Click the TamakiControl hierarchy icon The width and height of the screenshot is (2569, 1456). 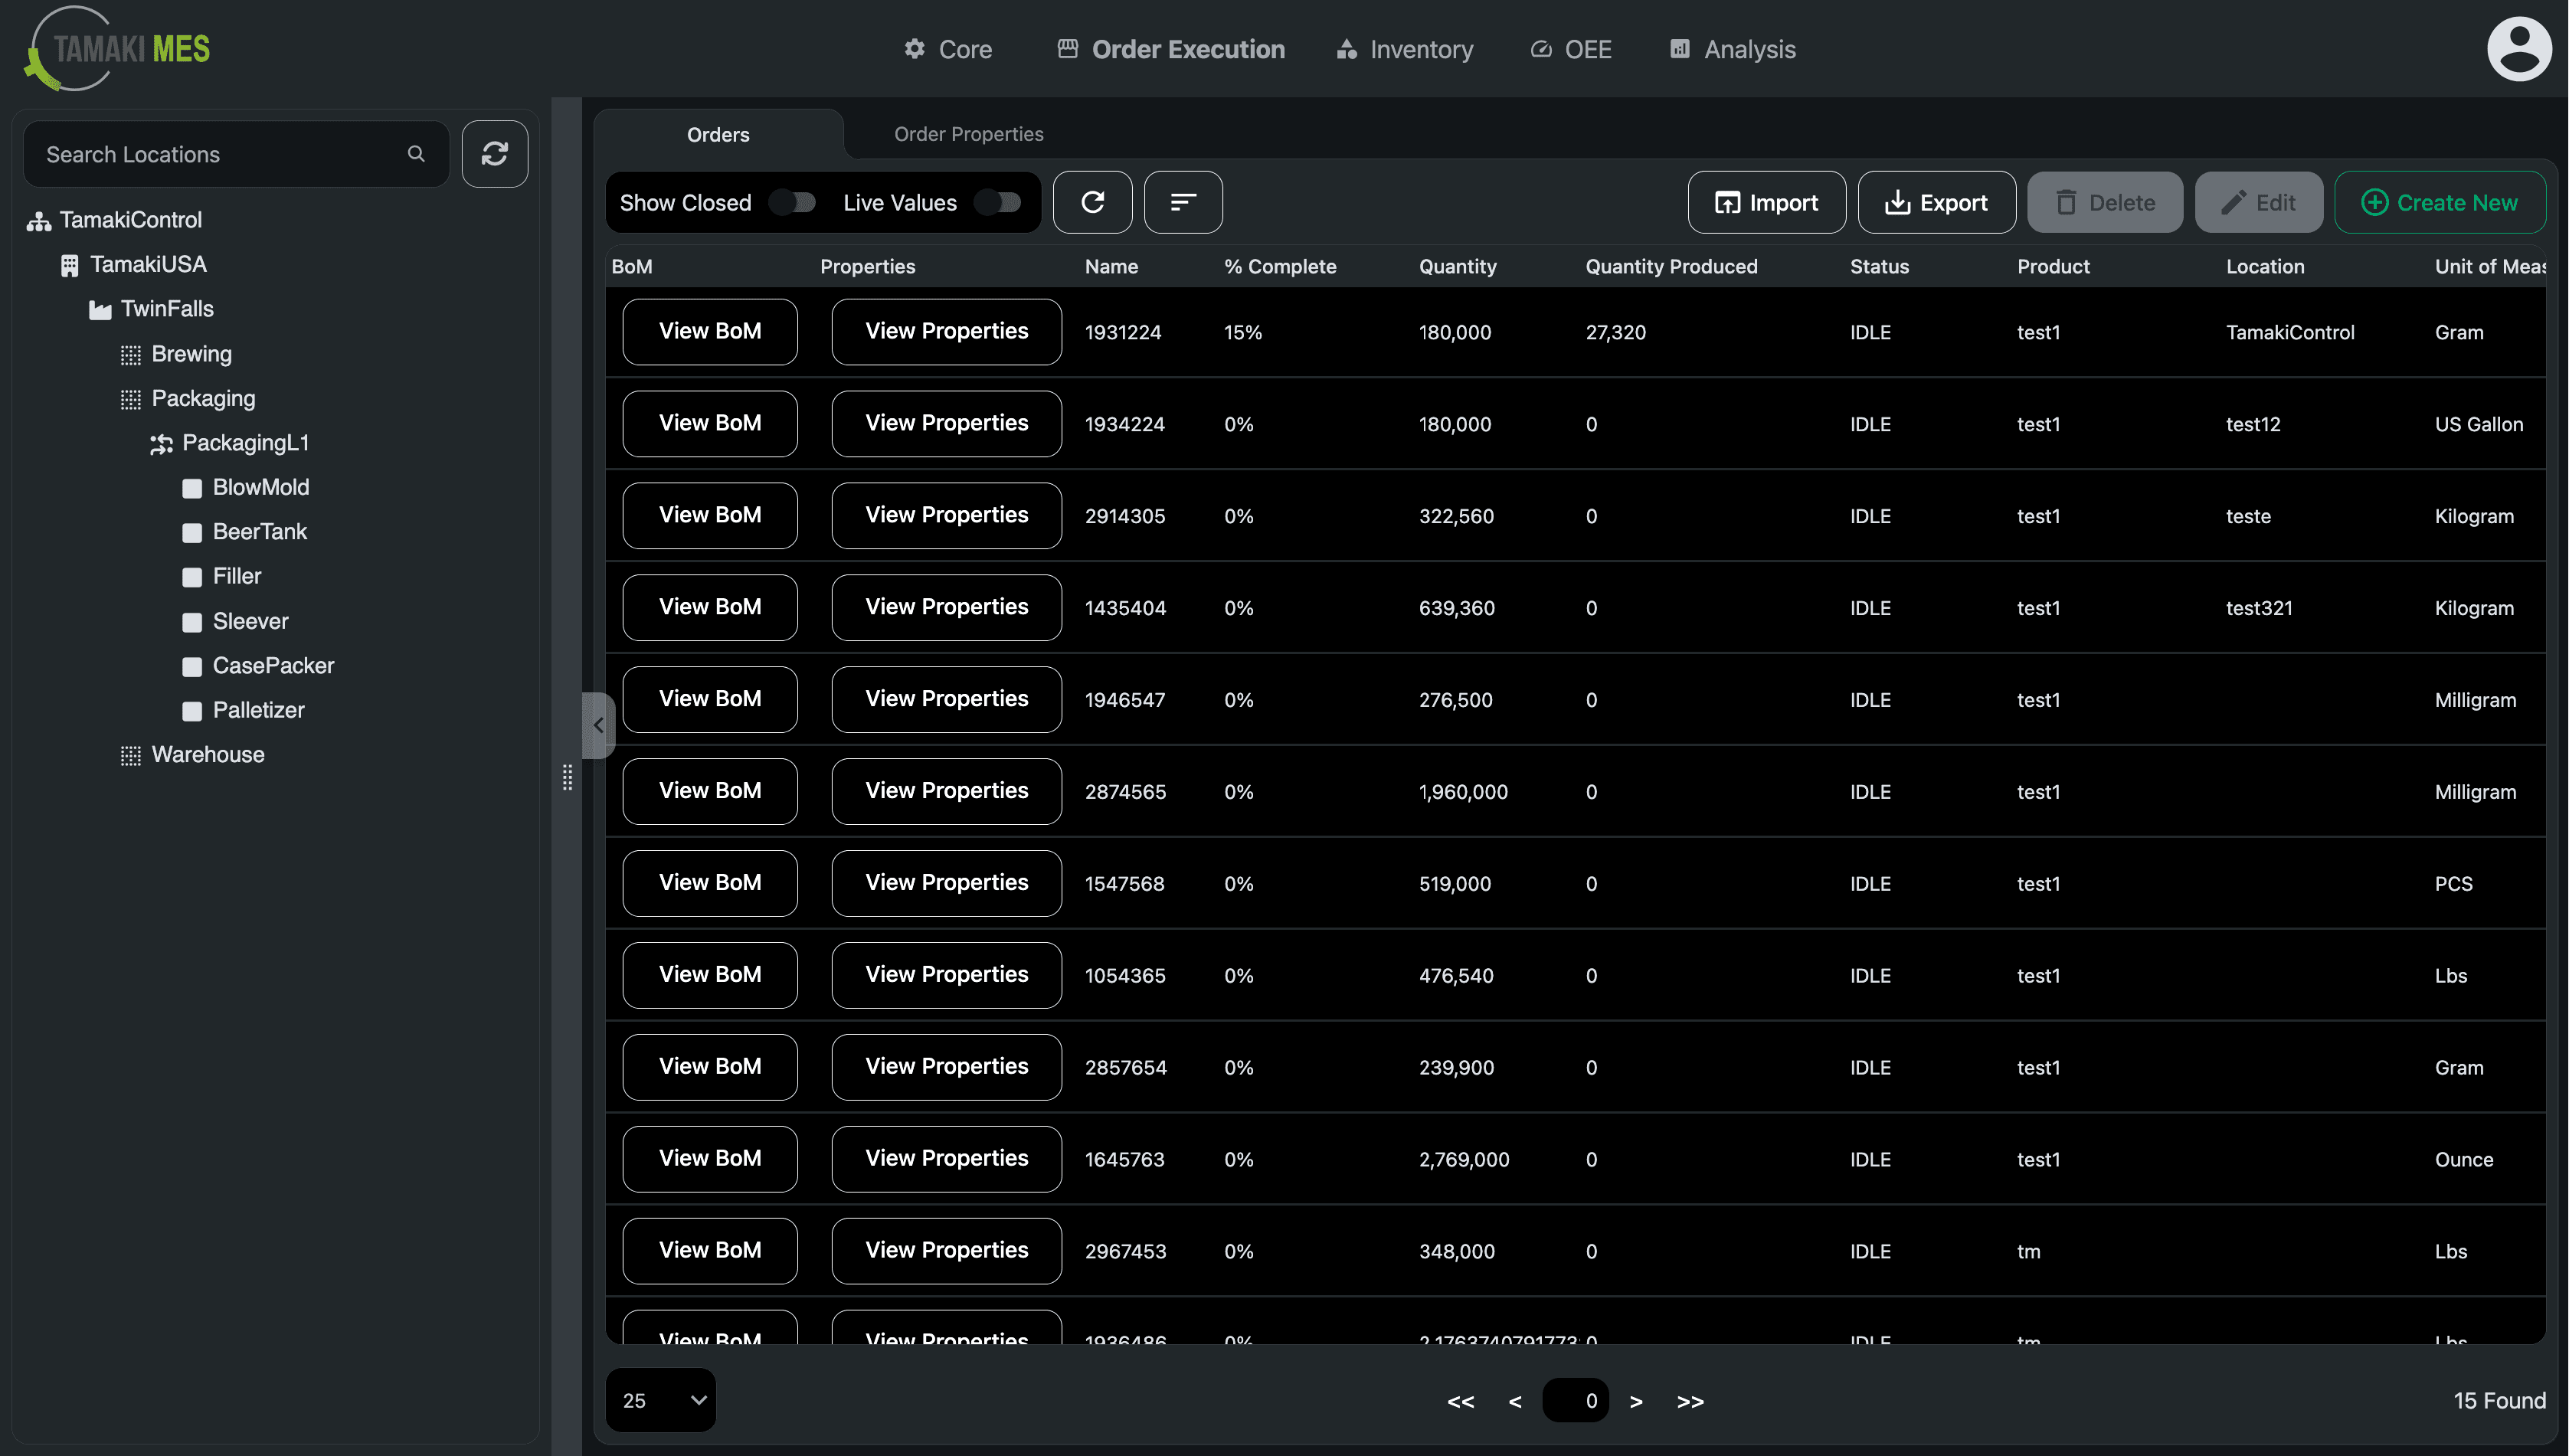[39, 221]
